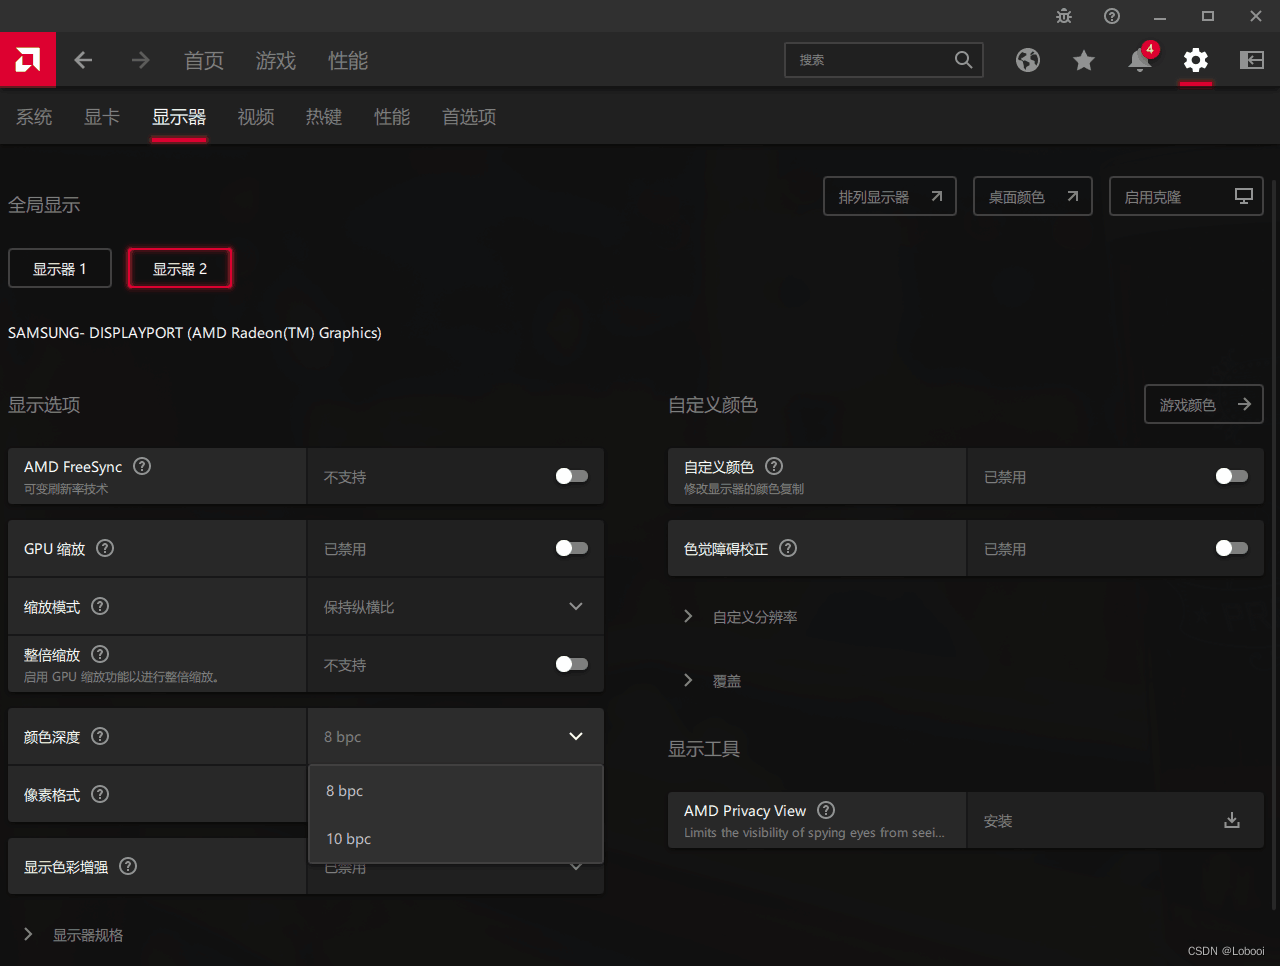1280x966 pixels.
Task: Open the web browser globe icon
Action: click(1028, 60)
